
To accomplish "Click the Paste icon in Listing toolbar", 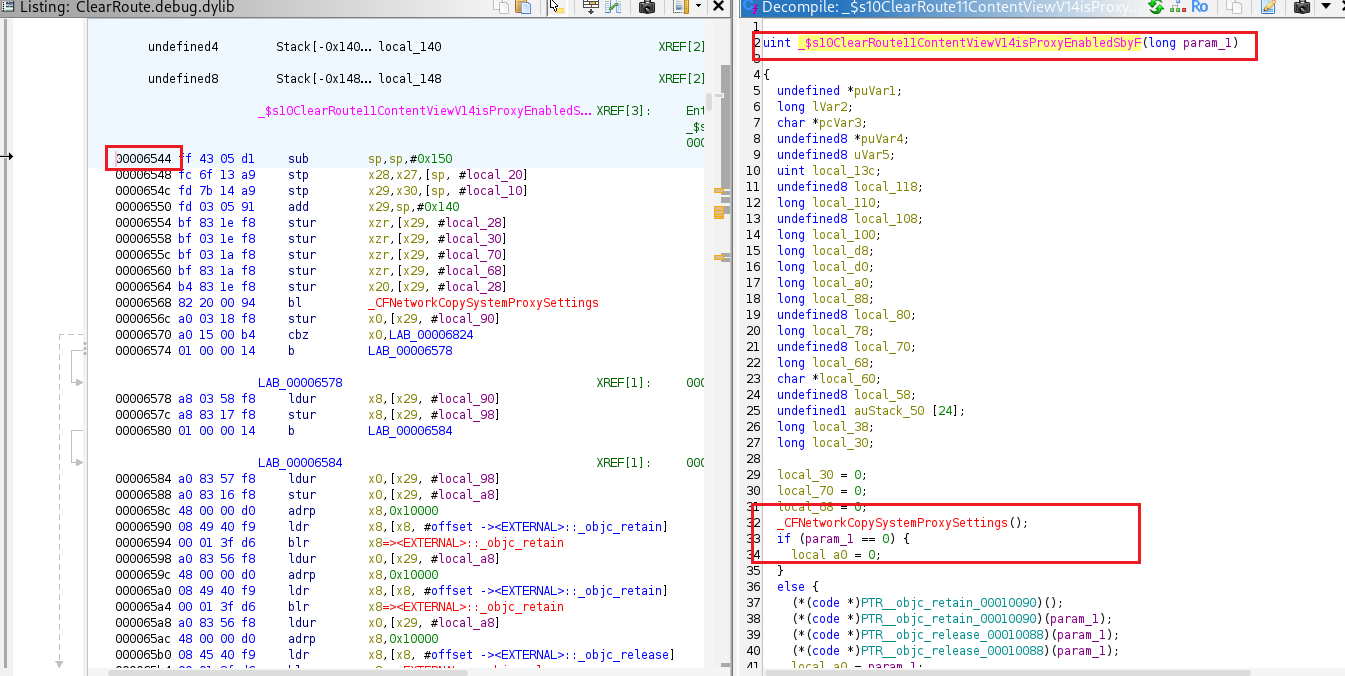I will pos(522,7).
